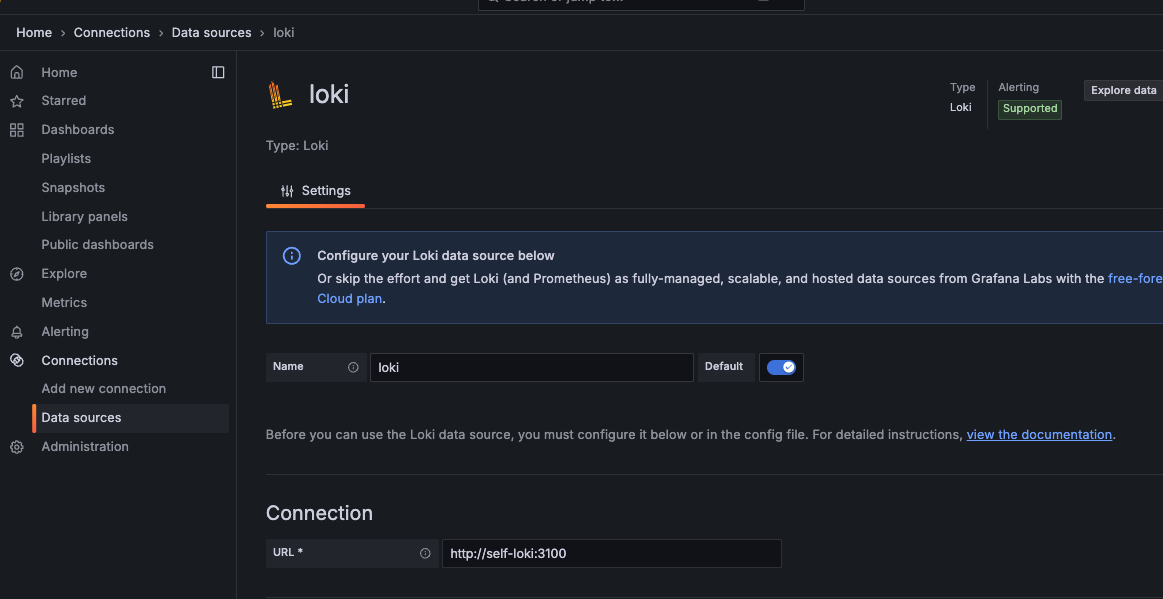The image size is (1163, 599).
Task: Click the Settings tab sliders icon
Action: pyautogui.click(x=287, y=191)
